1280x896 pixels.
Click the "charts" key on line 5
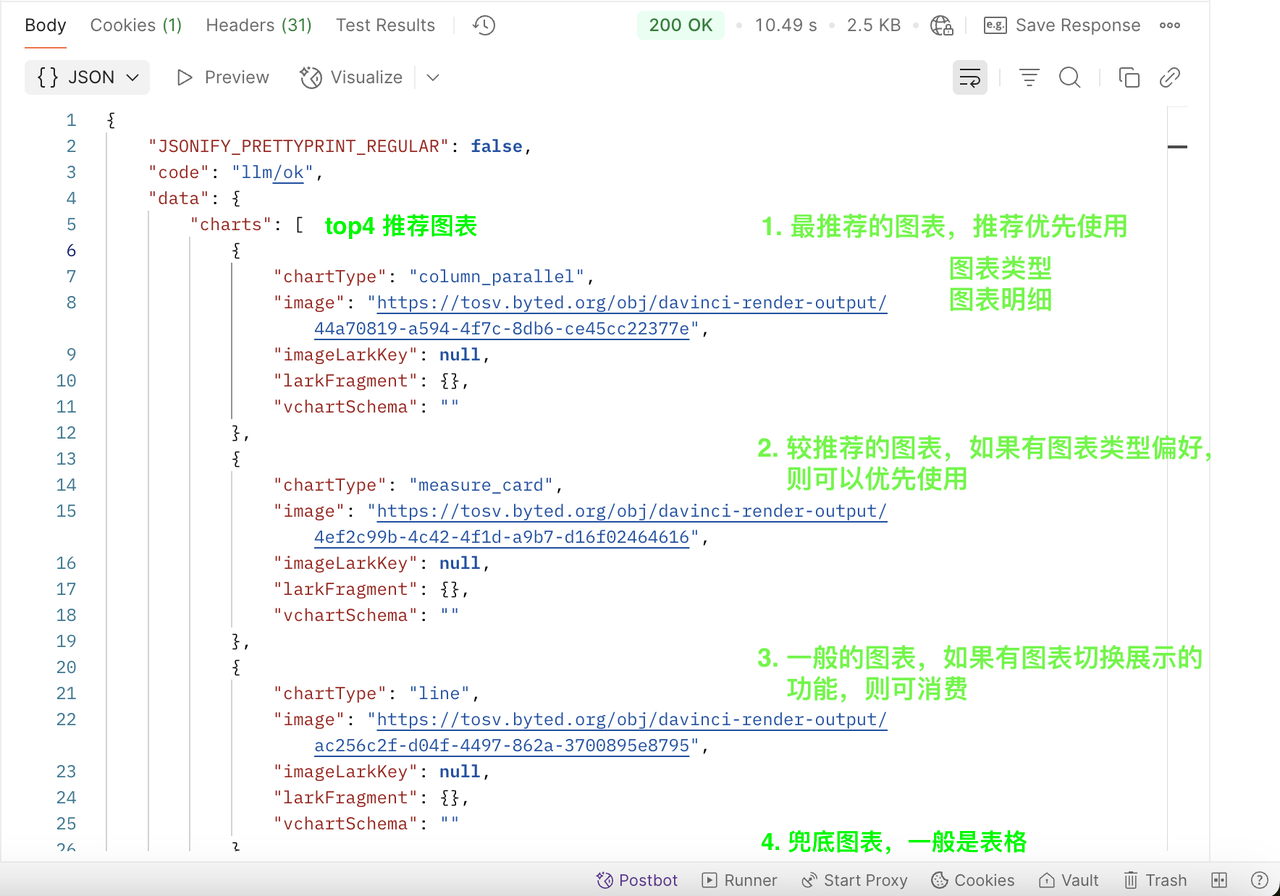(x=231, y=224)
